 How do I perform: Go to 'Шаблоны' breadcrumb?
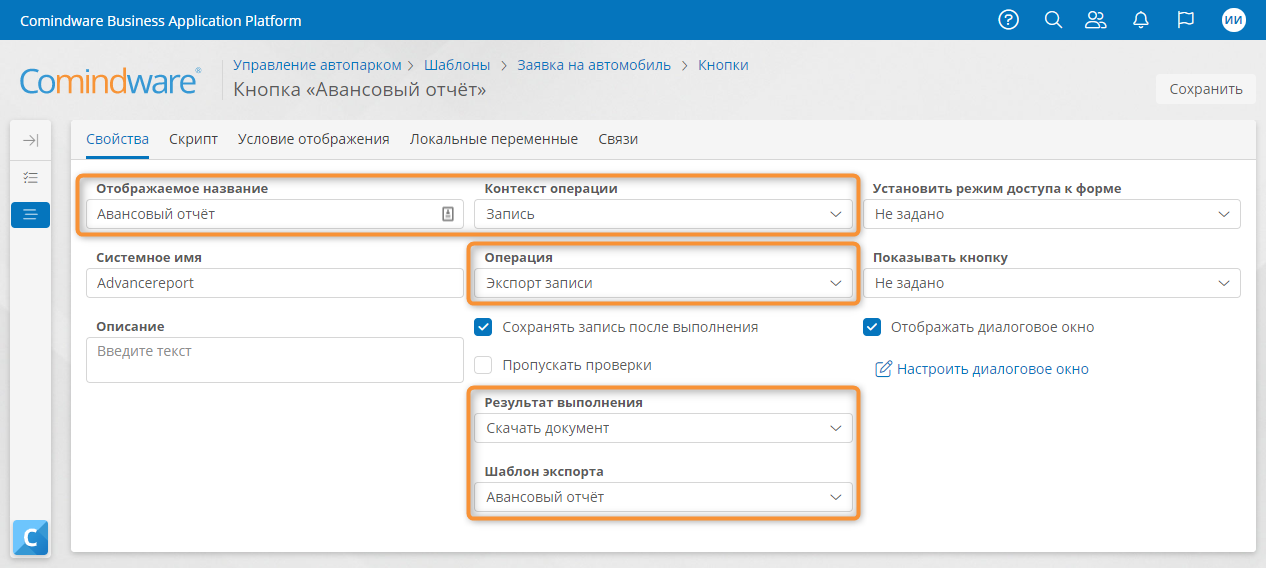click(457, 65)
